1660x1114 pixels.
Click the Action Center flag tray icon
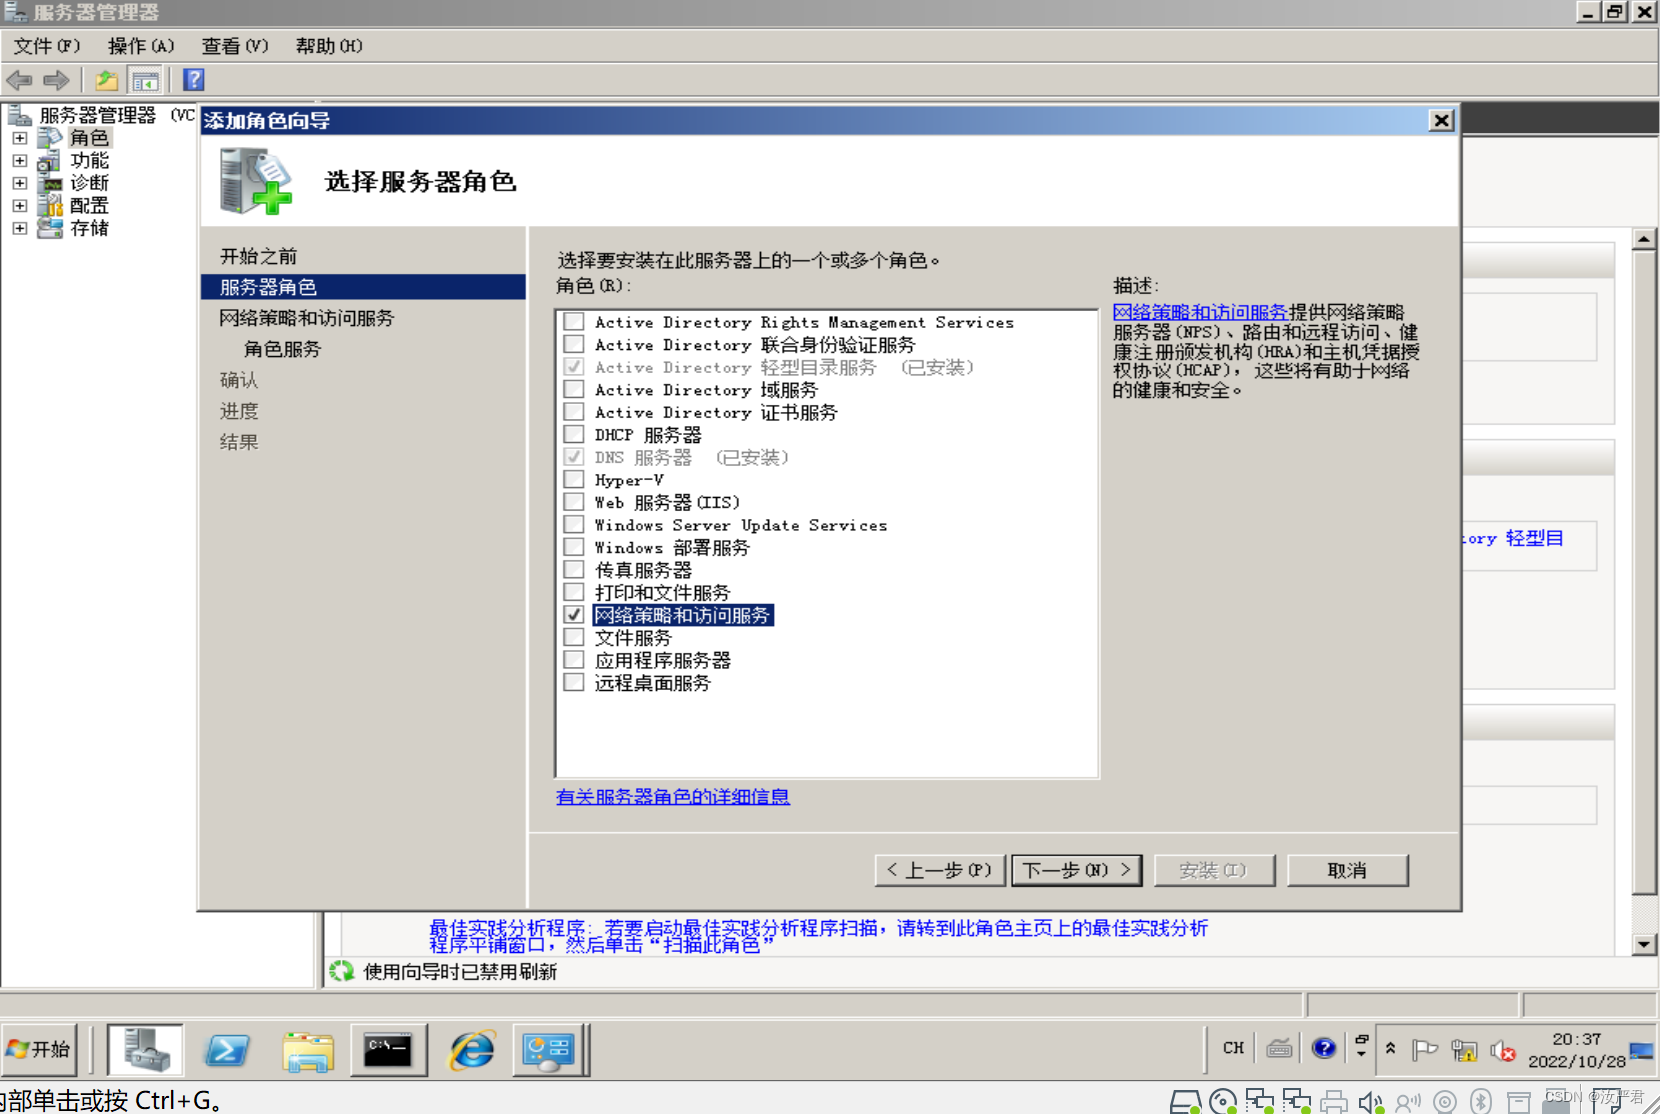1424,1050
